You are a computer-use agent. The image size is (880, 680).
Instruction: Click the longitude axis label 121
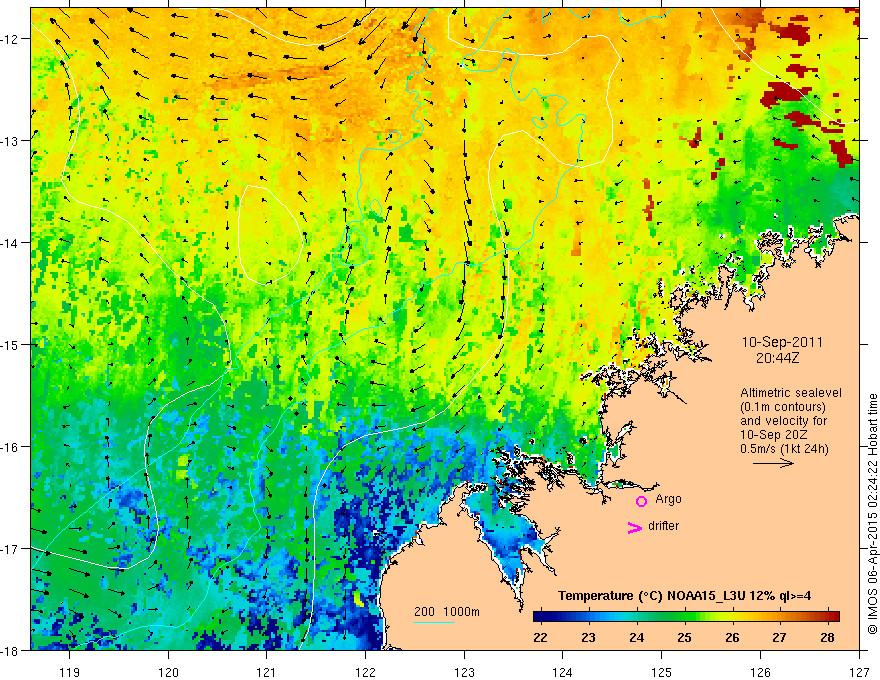(x=266, y=672)
